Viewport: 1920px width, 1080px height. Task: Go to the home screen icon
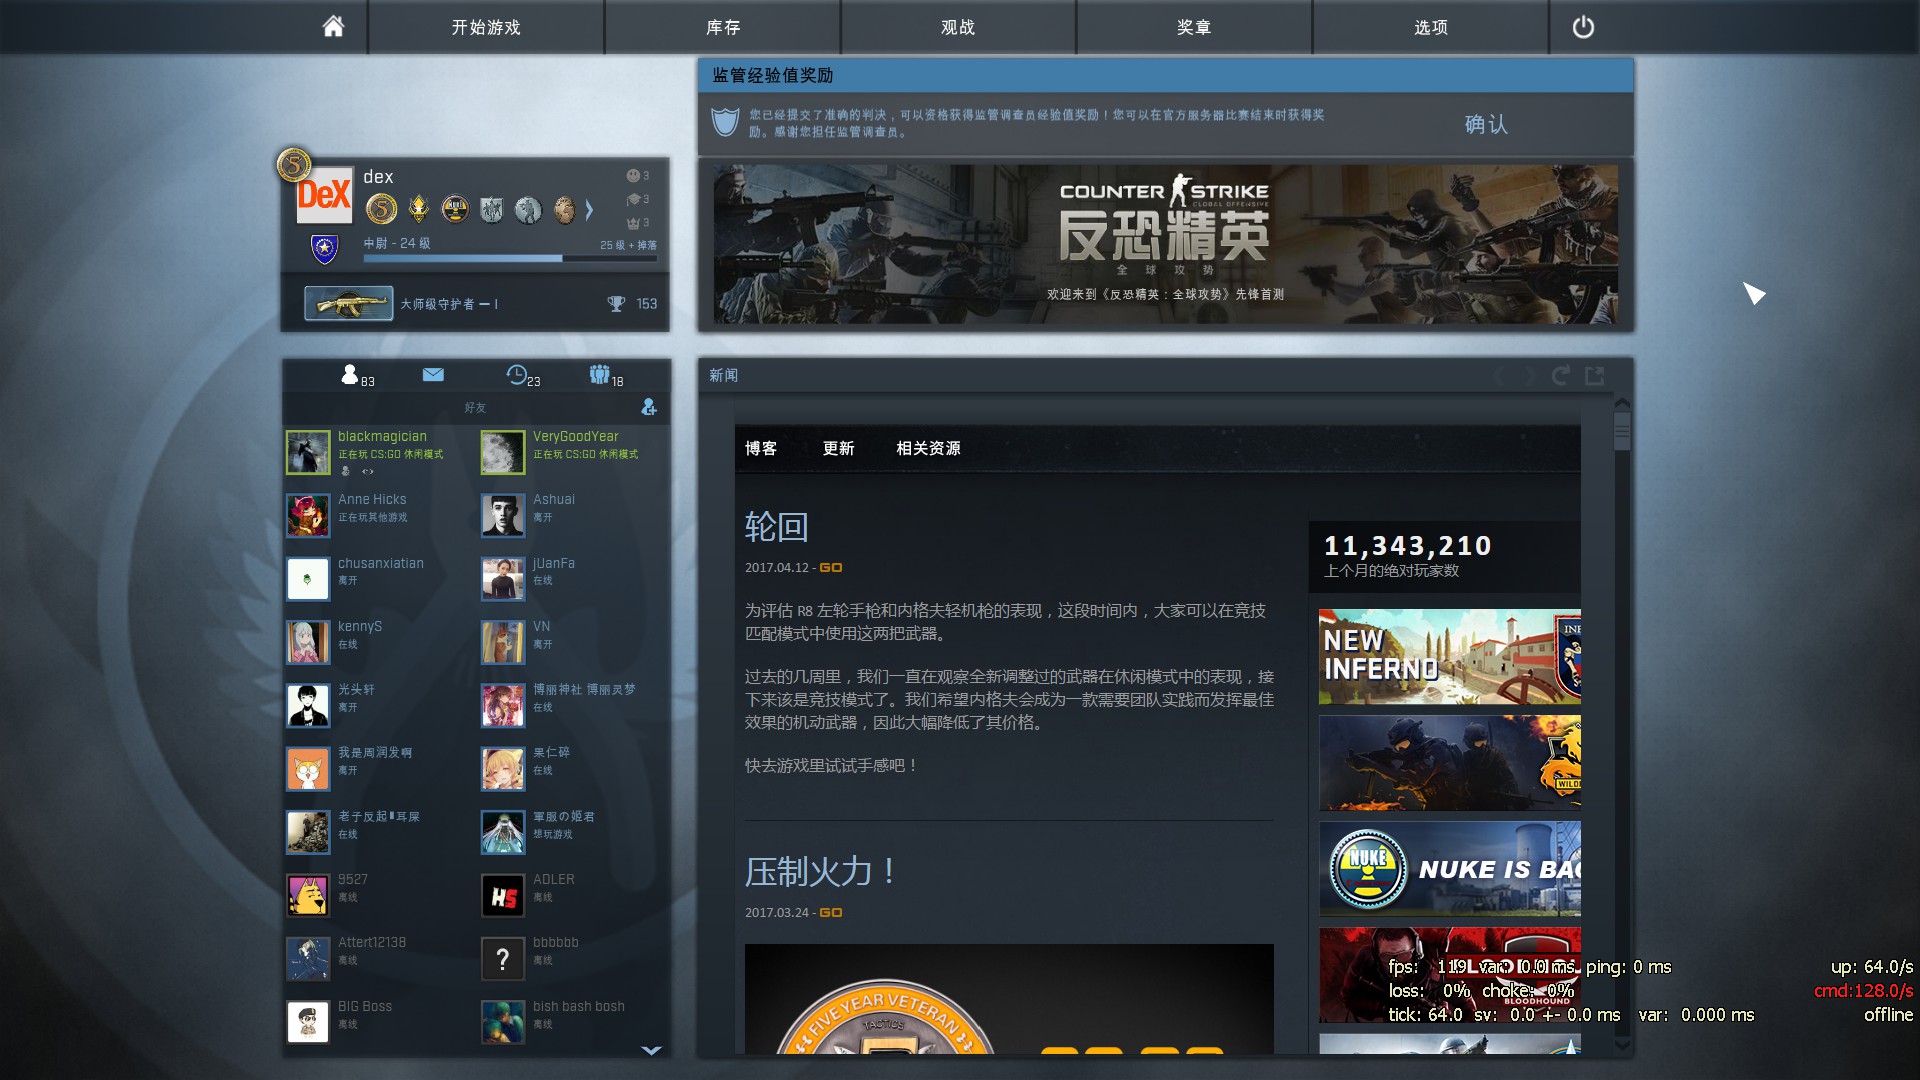click(x=333, y=27)
